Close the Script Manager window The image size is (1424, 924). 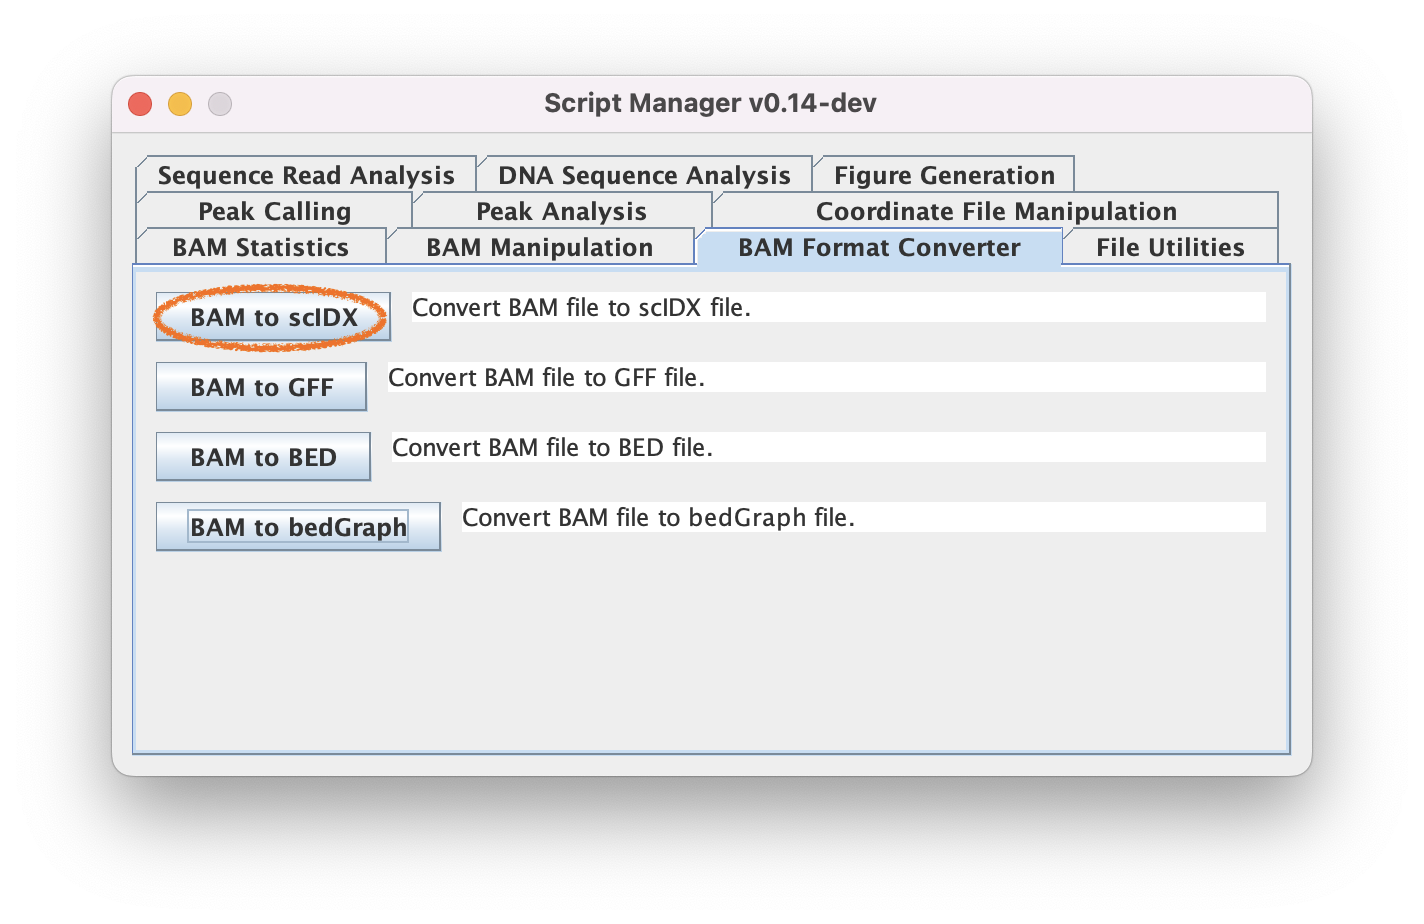click(x=140, y=104)
